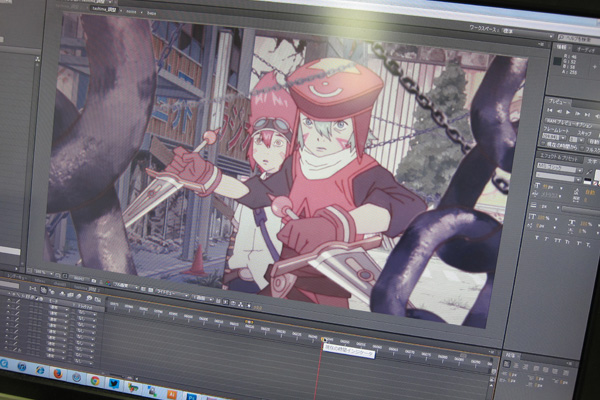The image size is (600, 400).
Task: Open the composition flowchart icon
Action: [240, 304]
